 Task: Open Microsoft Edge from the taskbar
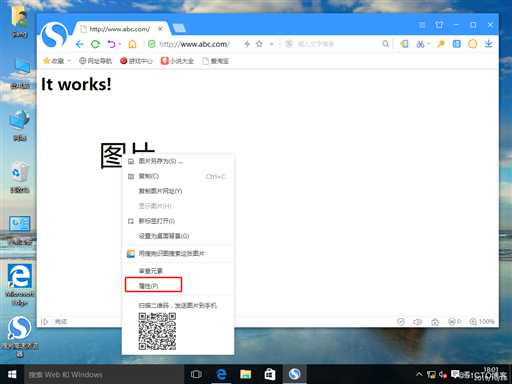(x=221, y=374)
